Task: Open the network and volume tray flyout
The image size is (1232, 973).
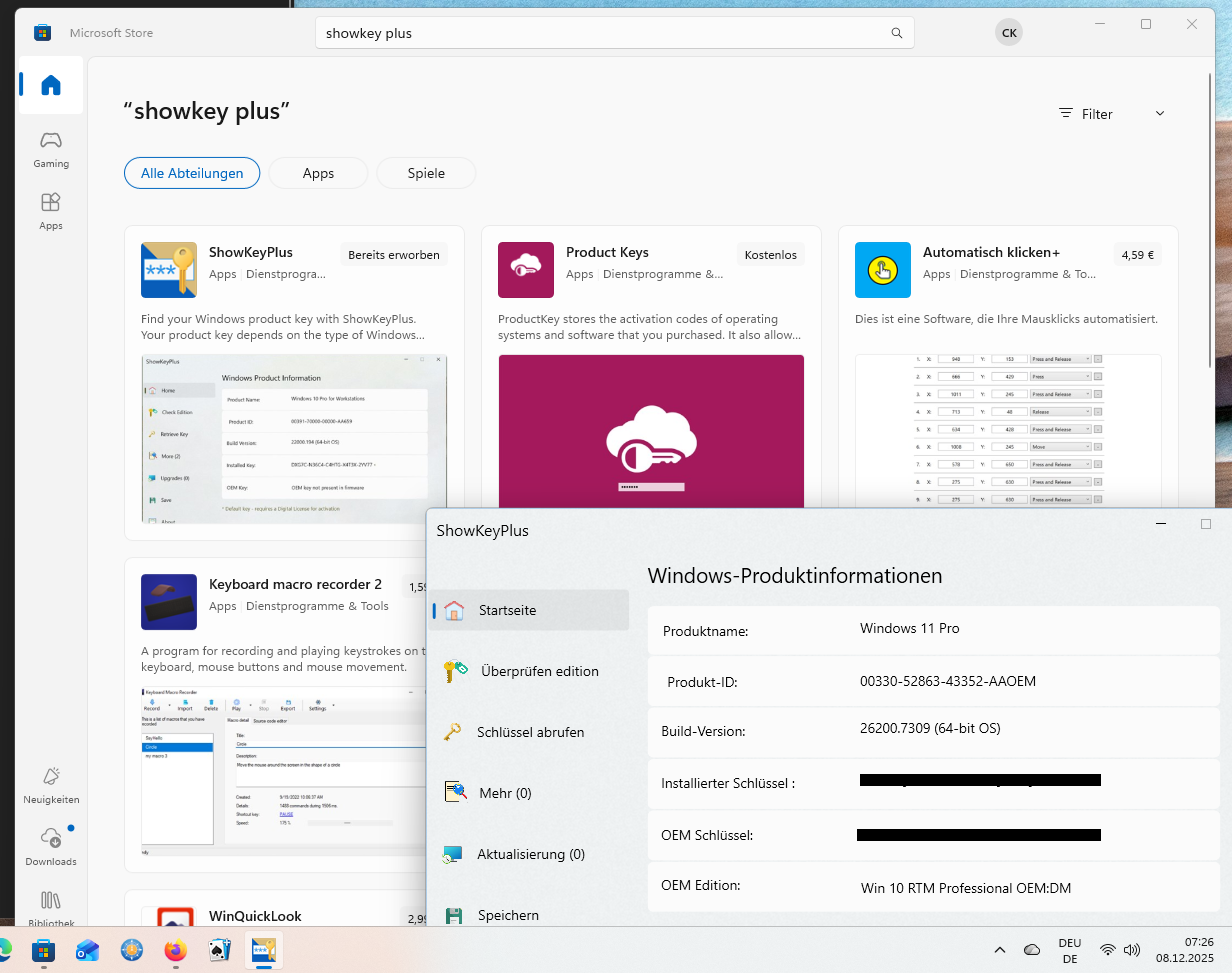Action: [1120, 950]
